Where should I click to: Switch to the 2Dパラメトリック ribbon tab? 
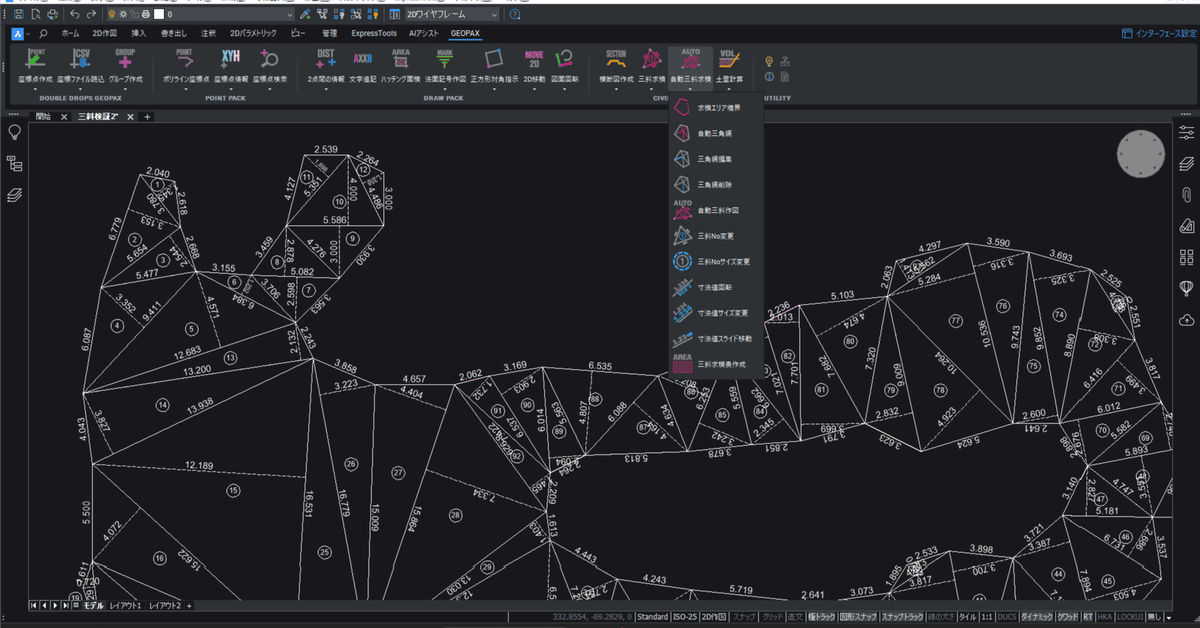tap(254, 33)
